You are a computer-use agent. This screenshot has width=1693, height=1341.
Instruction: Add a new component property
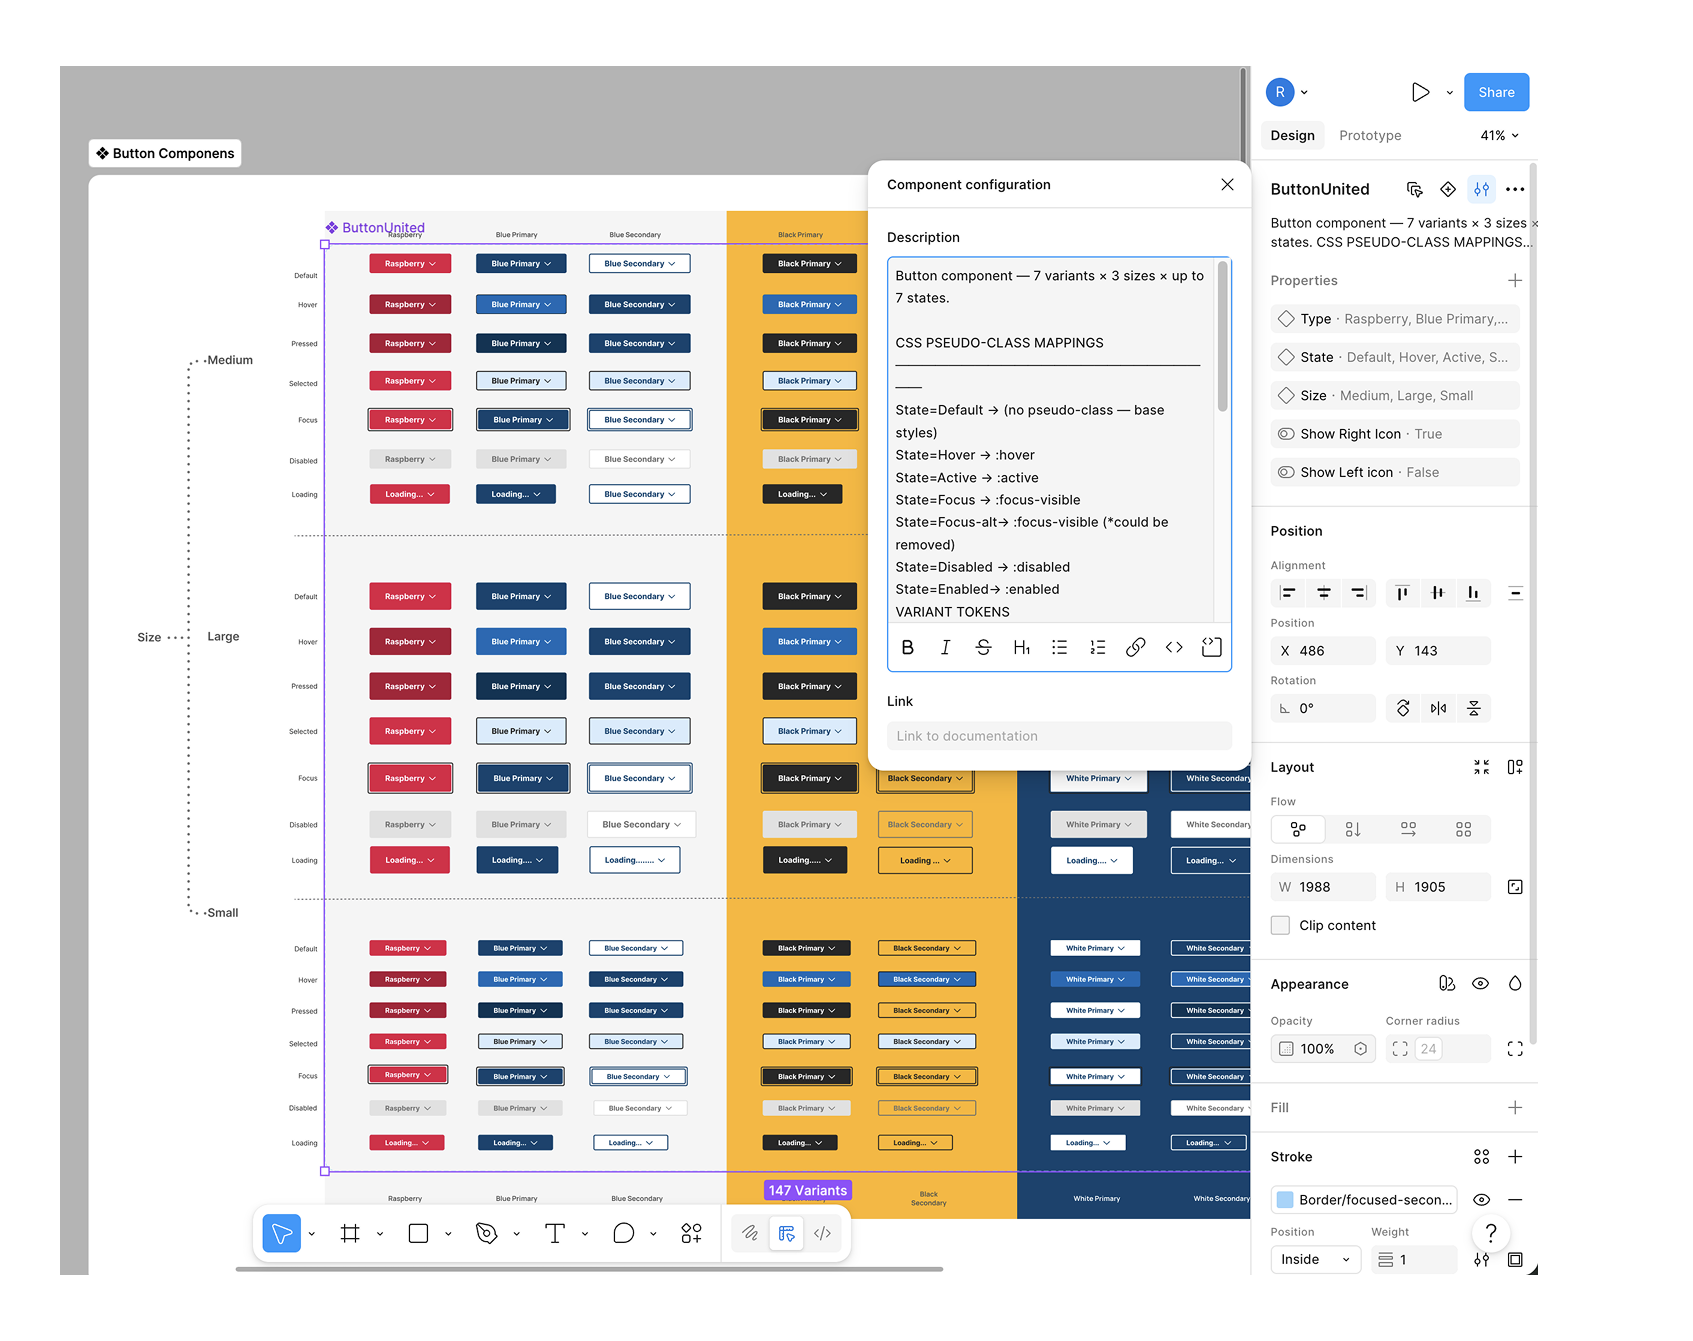tap(1515, 281)
